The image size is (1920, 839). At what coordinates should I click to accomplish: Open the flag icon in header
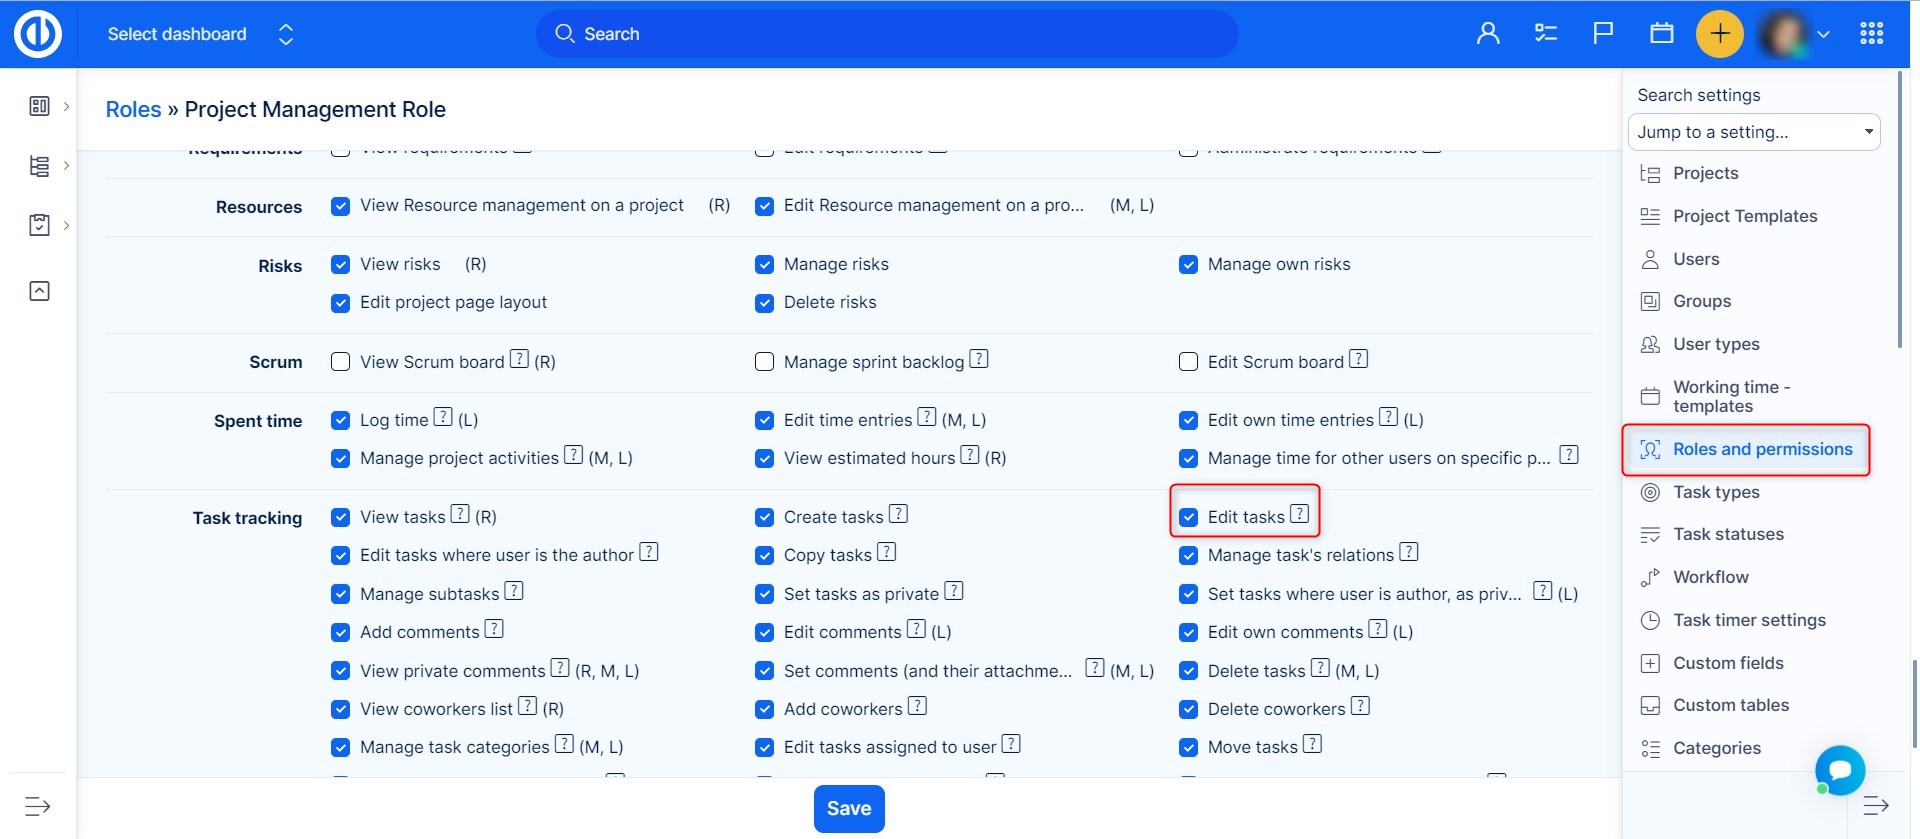click(x=1603, y=34)
